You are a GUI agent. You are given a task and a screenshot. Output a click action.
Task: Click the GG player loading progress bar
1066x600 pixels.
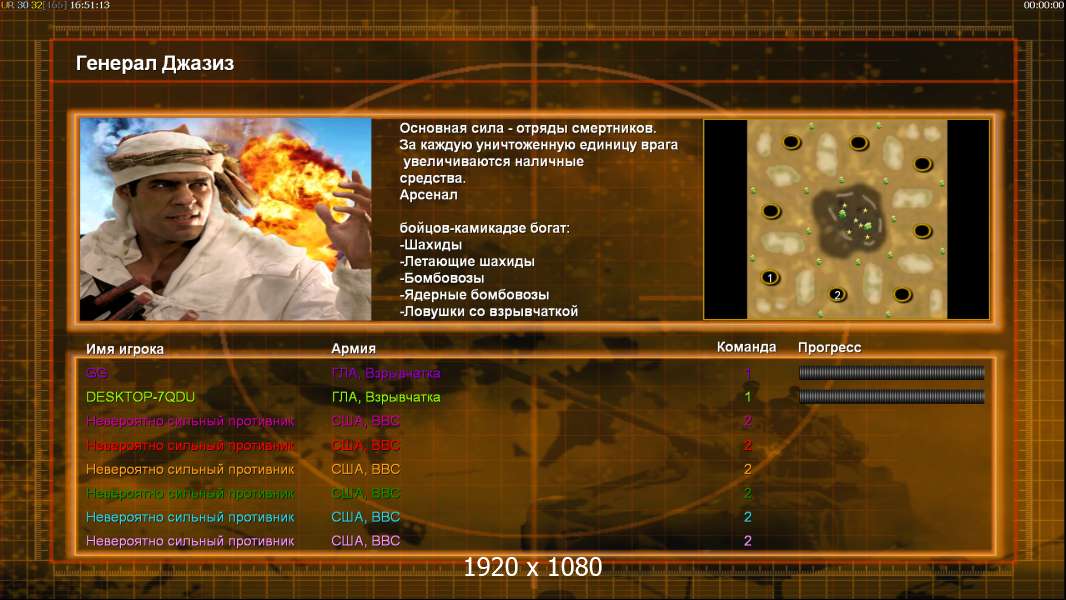pos(891,373)
